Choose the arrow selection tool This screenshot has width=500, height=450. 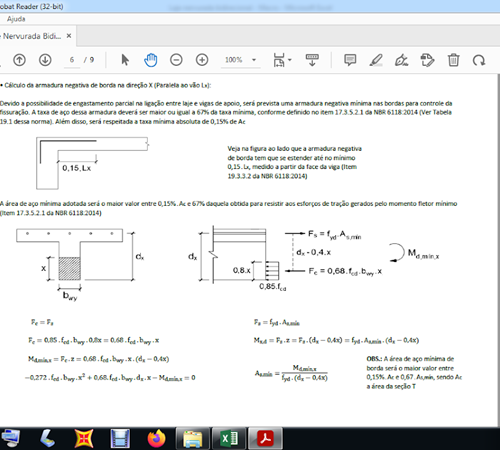pyautogui.click(x=125, y=60)
